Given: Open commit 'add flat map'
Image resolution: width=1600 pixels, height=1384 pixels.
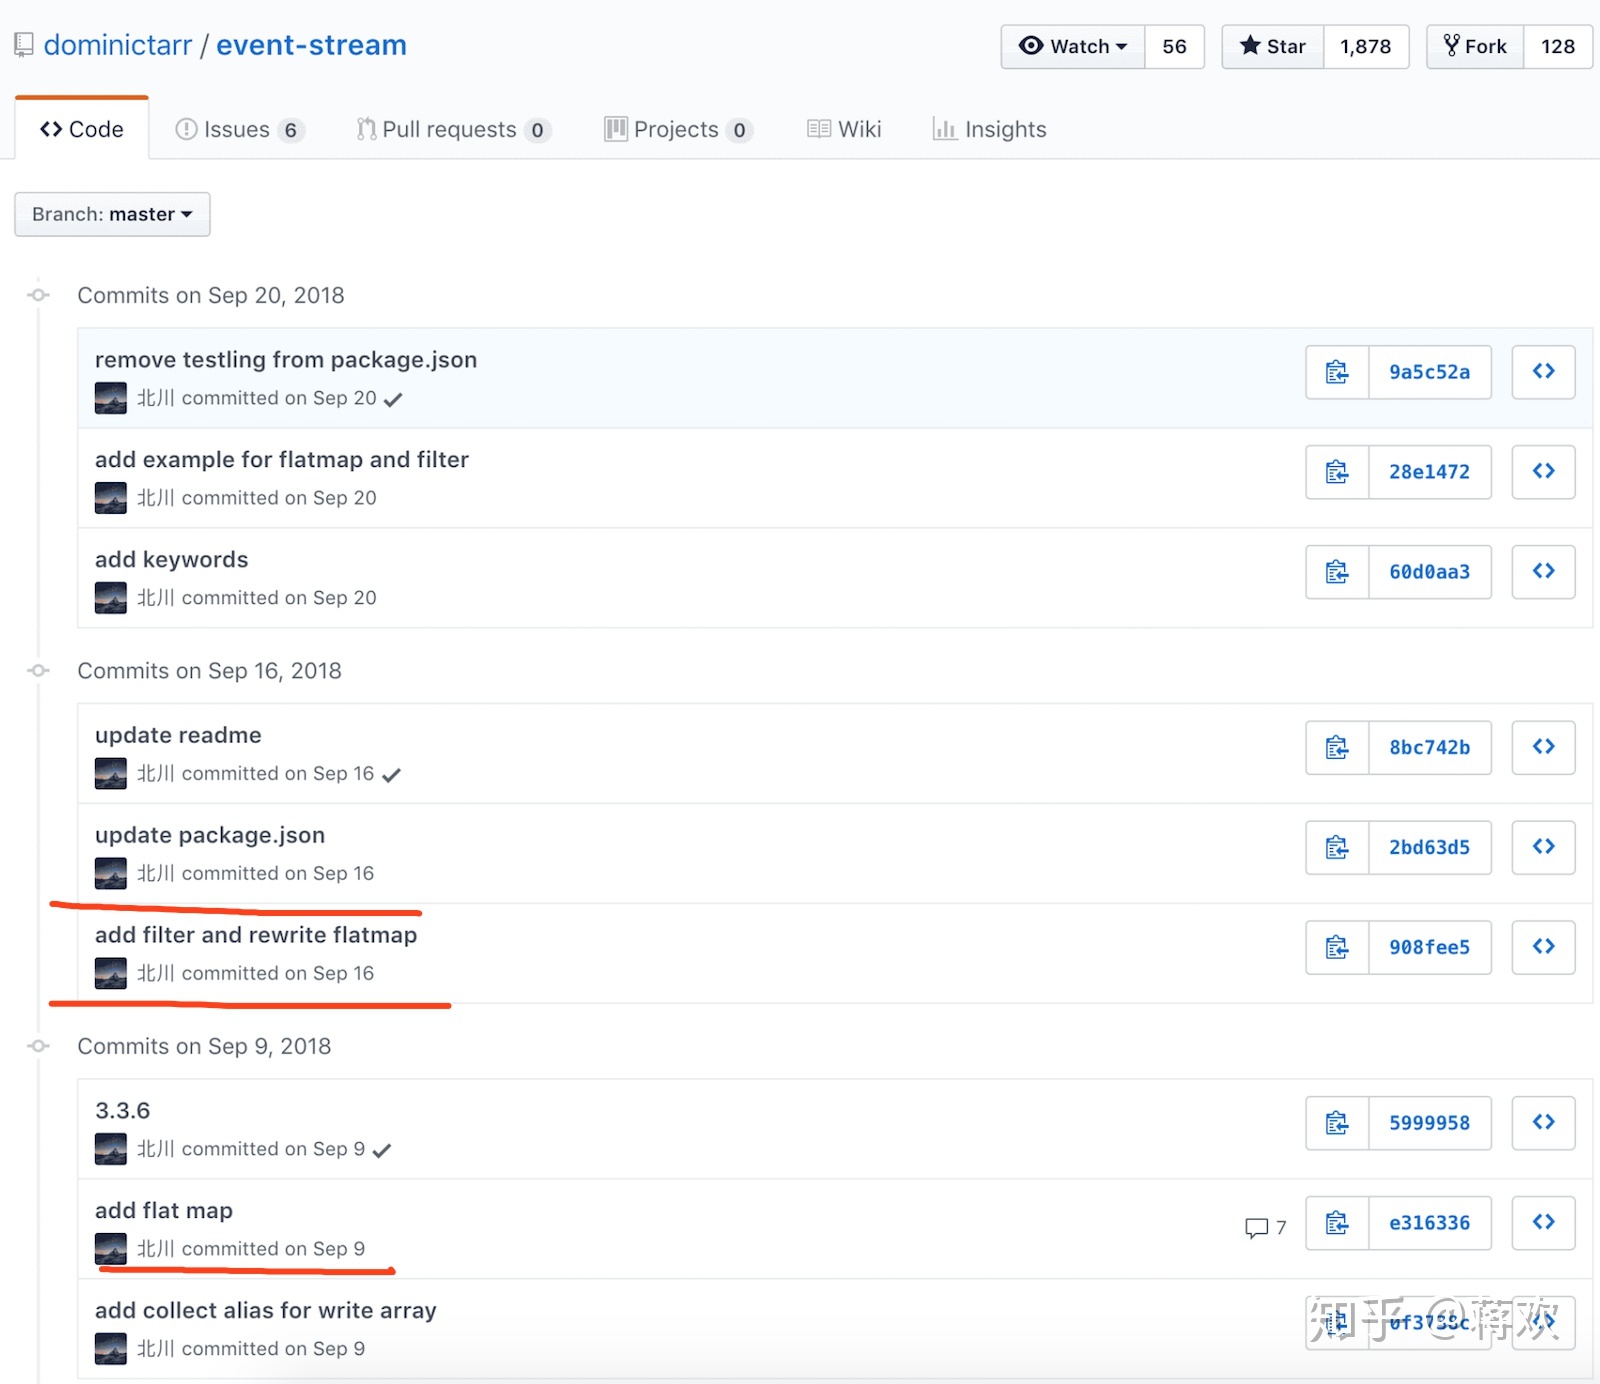Looking at the screenshot, I should click(164, 1211).
